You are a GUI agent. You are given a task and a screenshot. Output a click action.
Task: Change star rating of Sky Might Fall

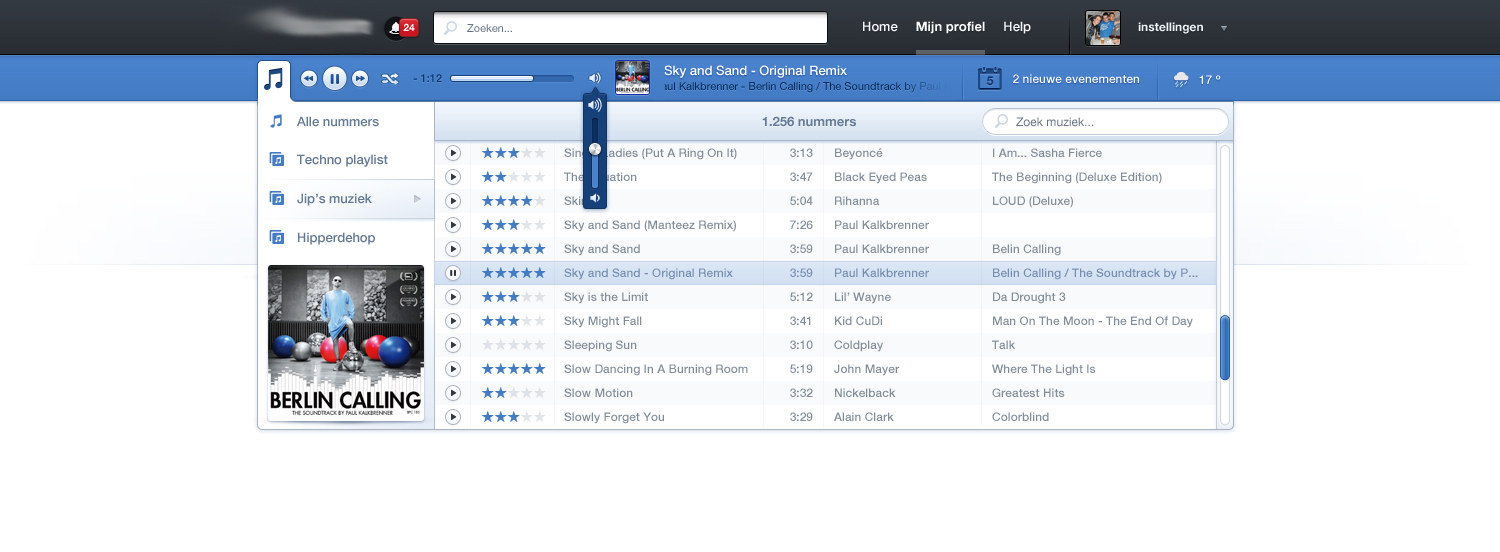point(514,321)
